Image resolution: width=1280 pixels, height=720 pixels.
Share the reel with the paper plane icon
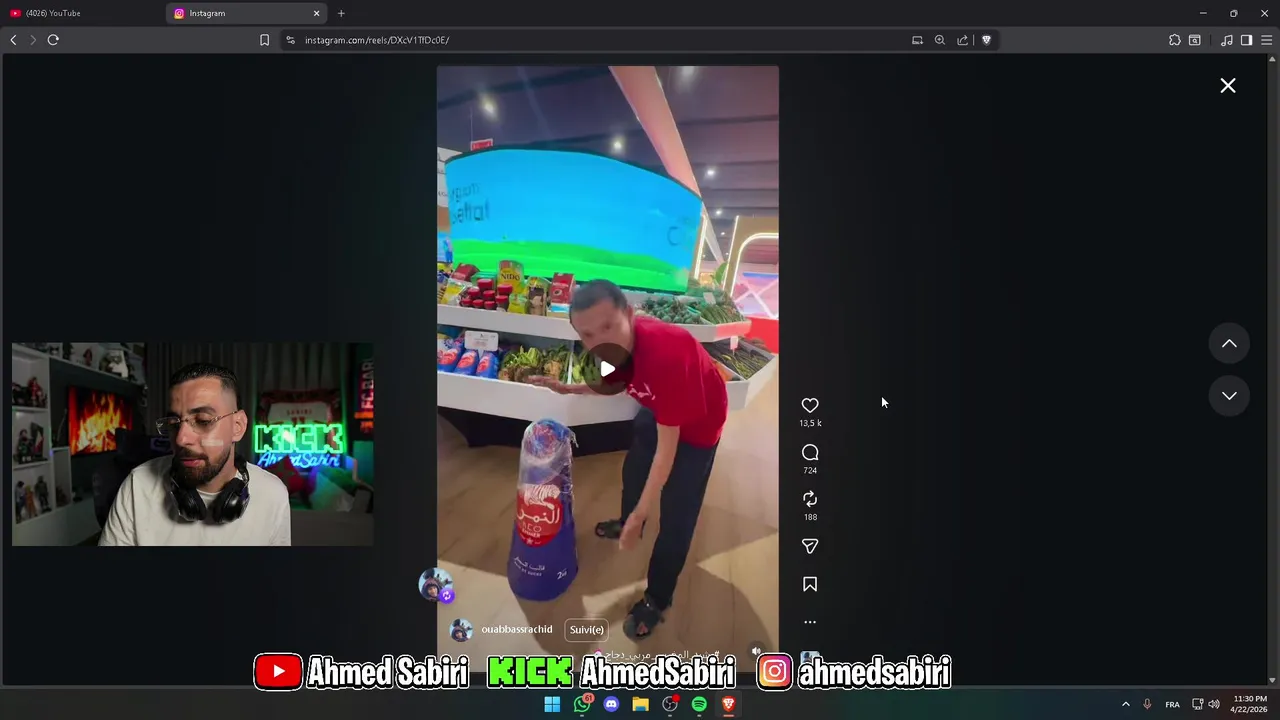coord(810,546)
